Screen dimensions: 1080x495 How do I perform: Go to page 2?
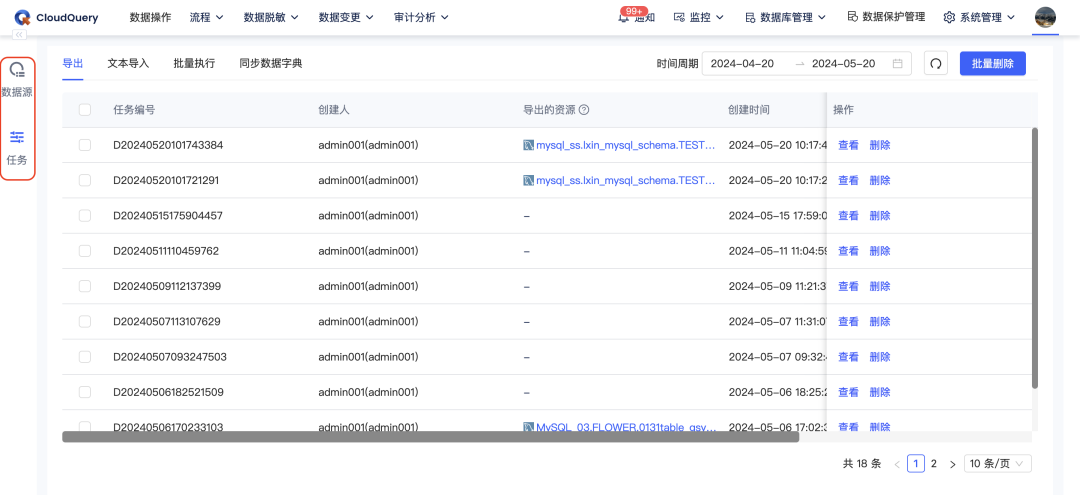[934, 464]
